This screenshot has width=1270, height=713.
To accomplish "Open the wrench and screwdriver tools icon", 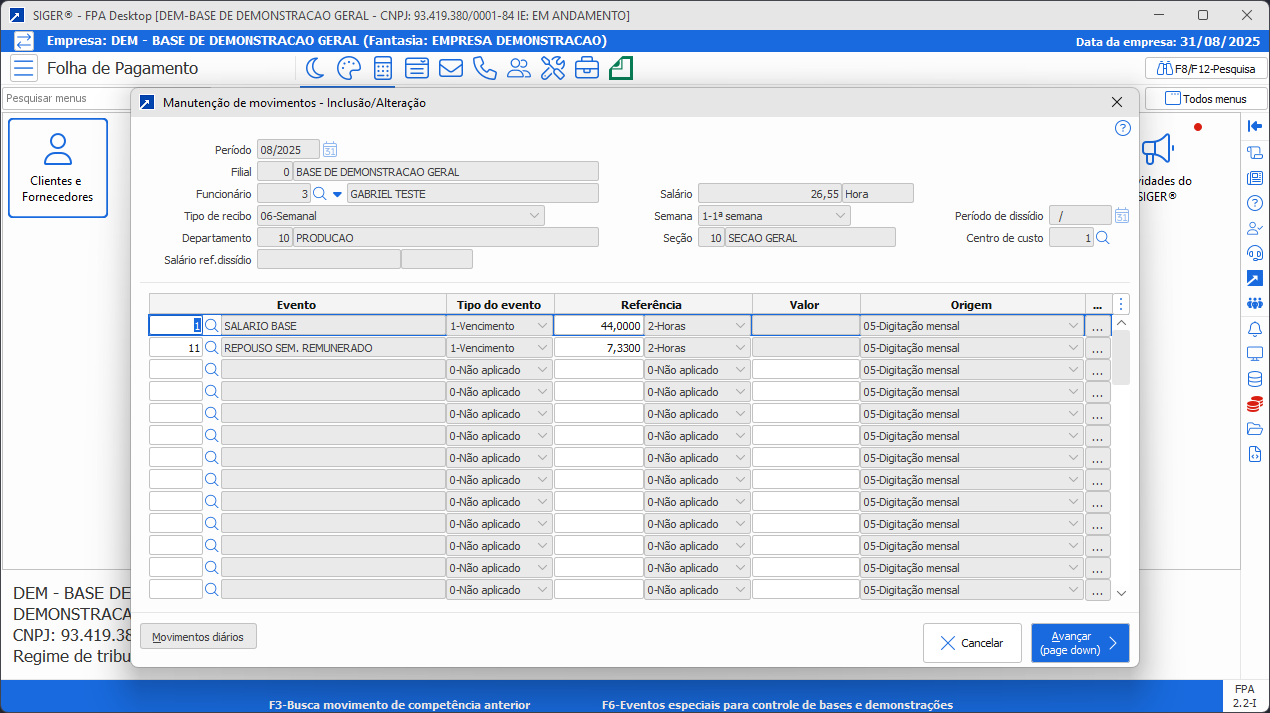I will (552, 68).
